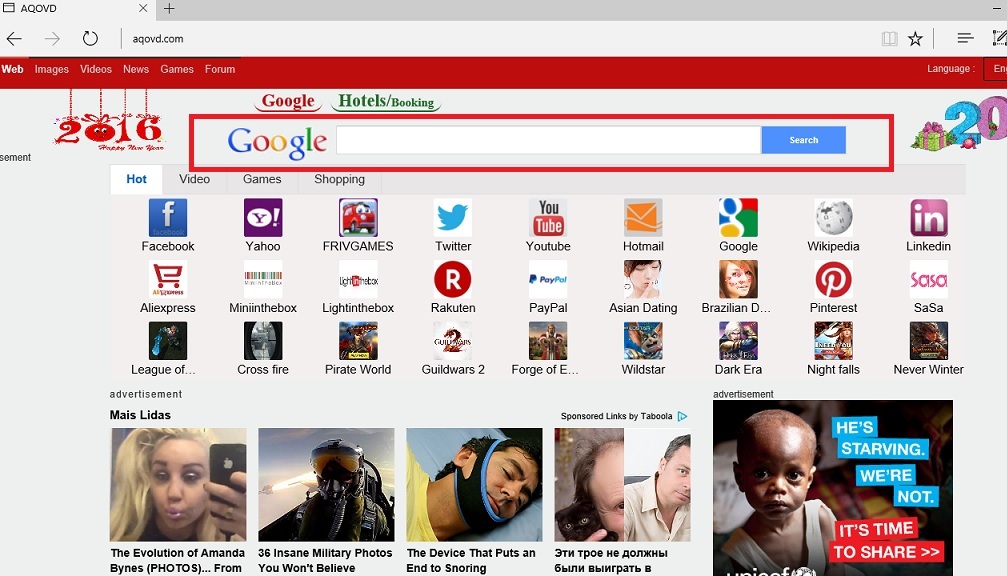
Task: Open Images in top navigation bar
Action: (x=52, y=69)
